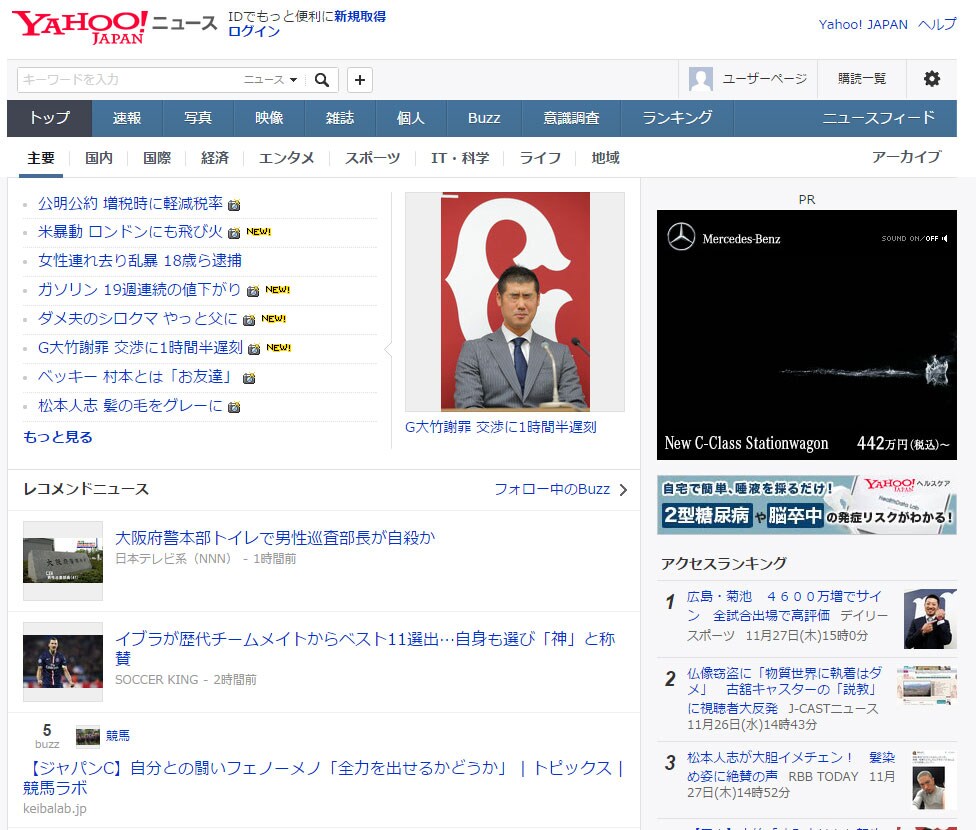Viewport: 976px width, 830px height.
Task: Open Yahoo! JAPAN top-right link
Action: tap(863, 24)
